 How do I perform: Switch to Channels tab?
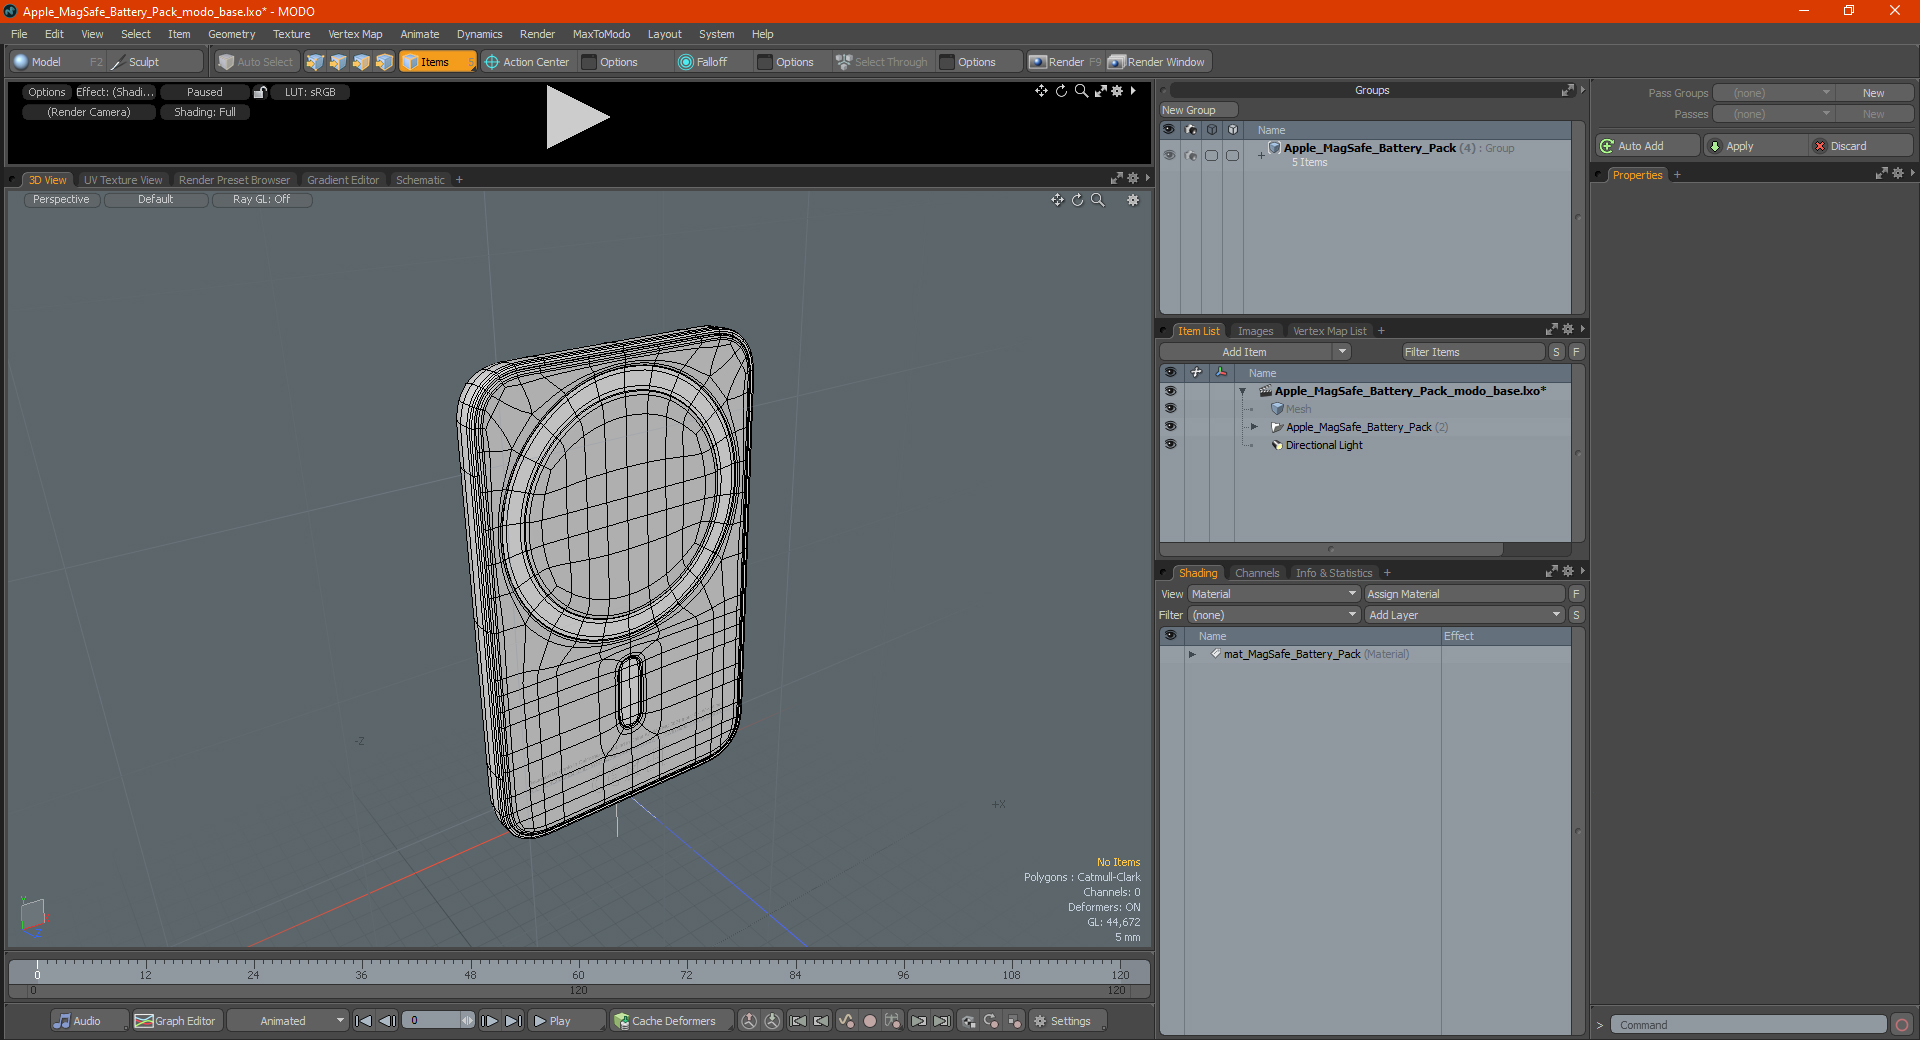point(1257,573)
